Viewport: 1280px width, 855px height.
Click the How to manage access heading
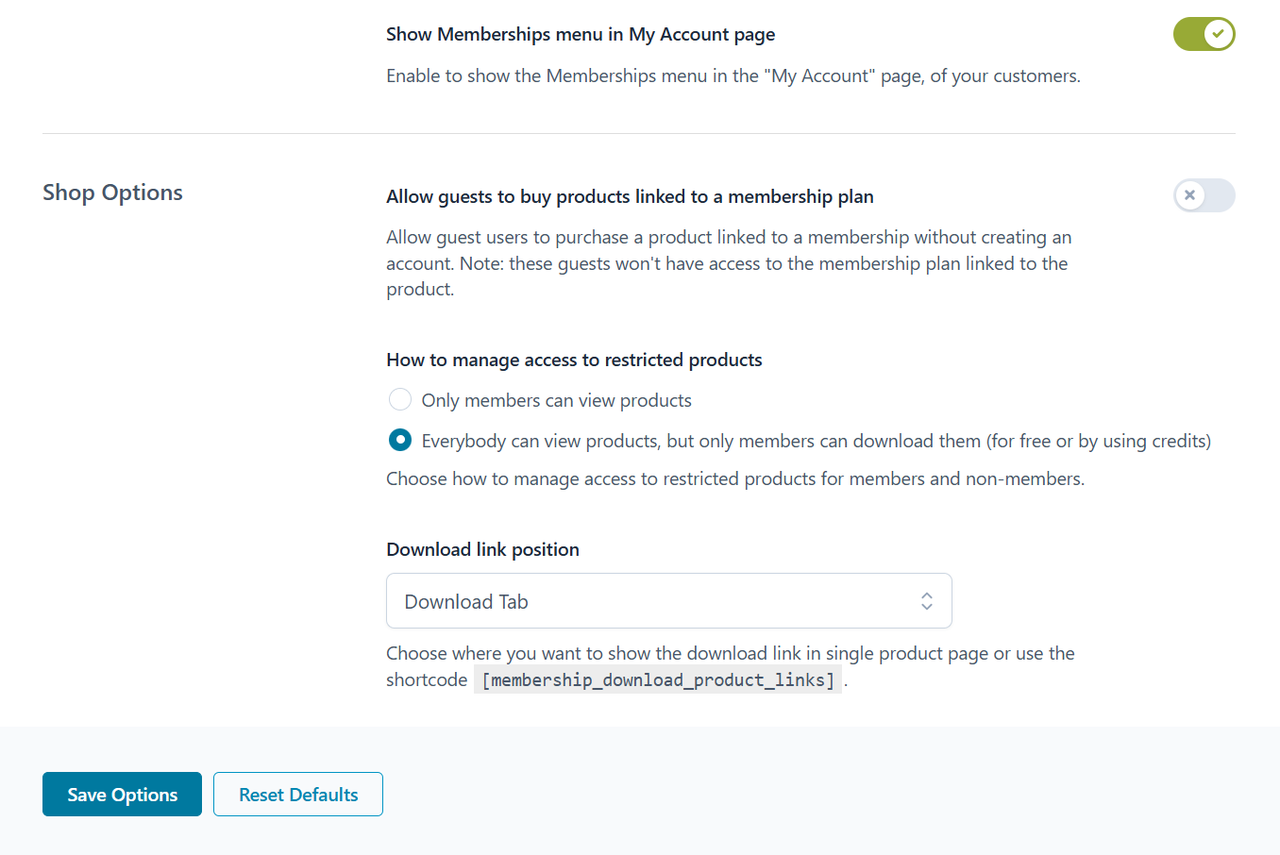pos(574,360)
